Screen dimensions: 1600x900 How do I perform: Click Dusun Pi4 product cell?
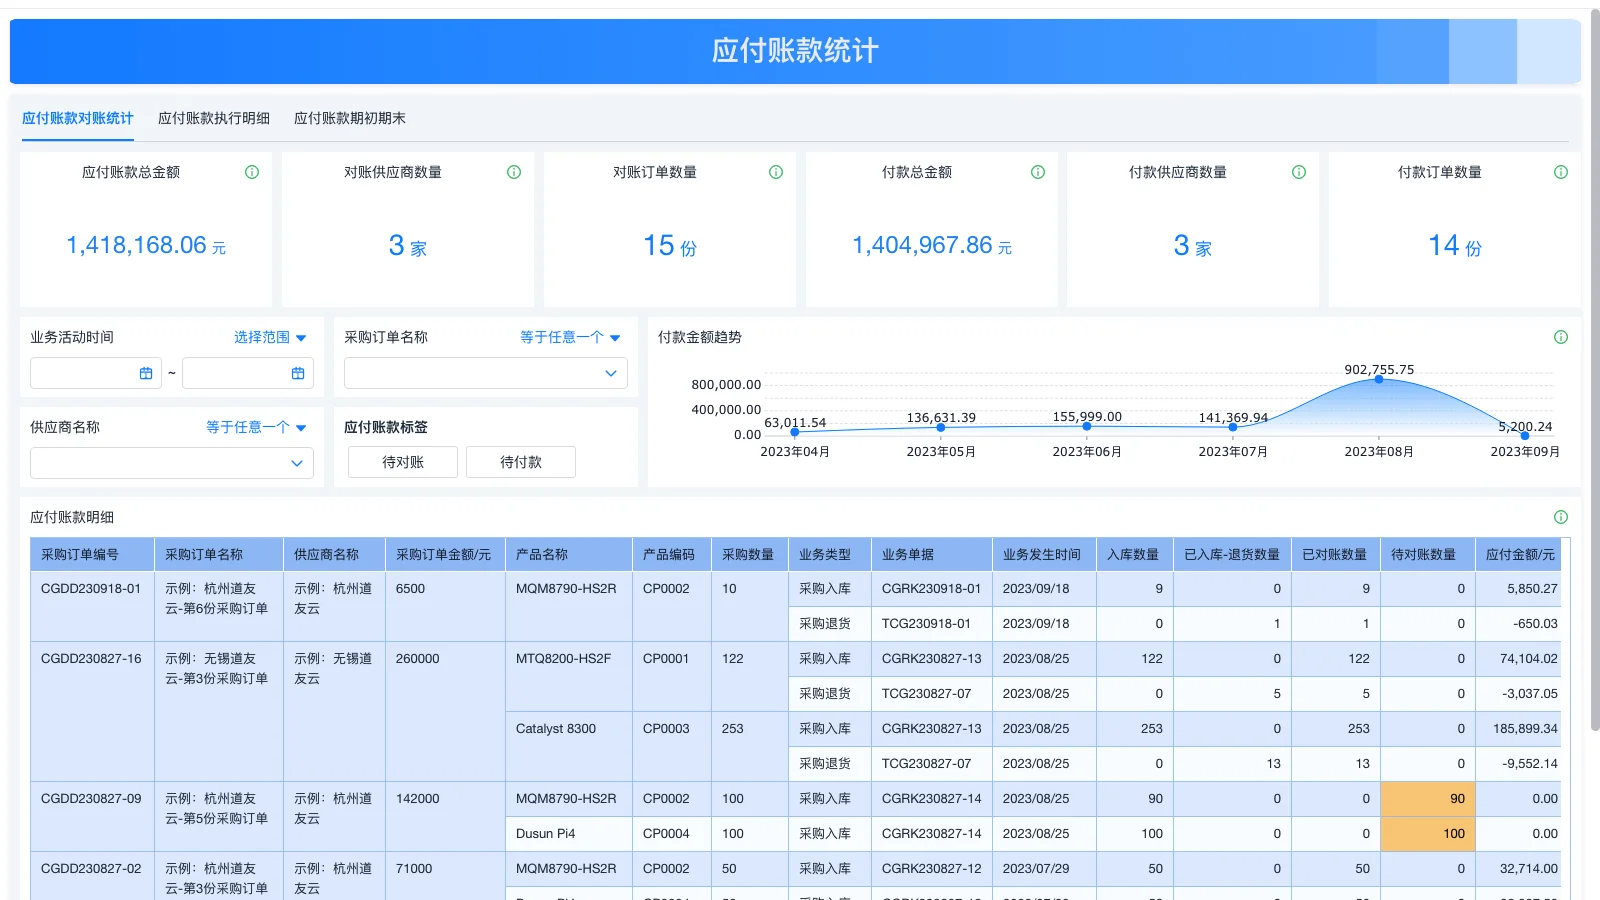click(569, 834)
